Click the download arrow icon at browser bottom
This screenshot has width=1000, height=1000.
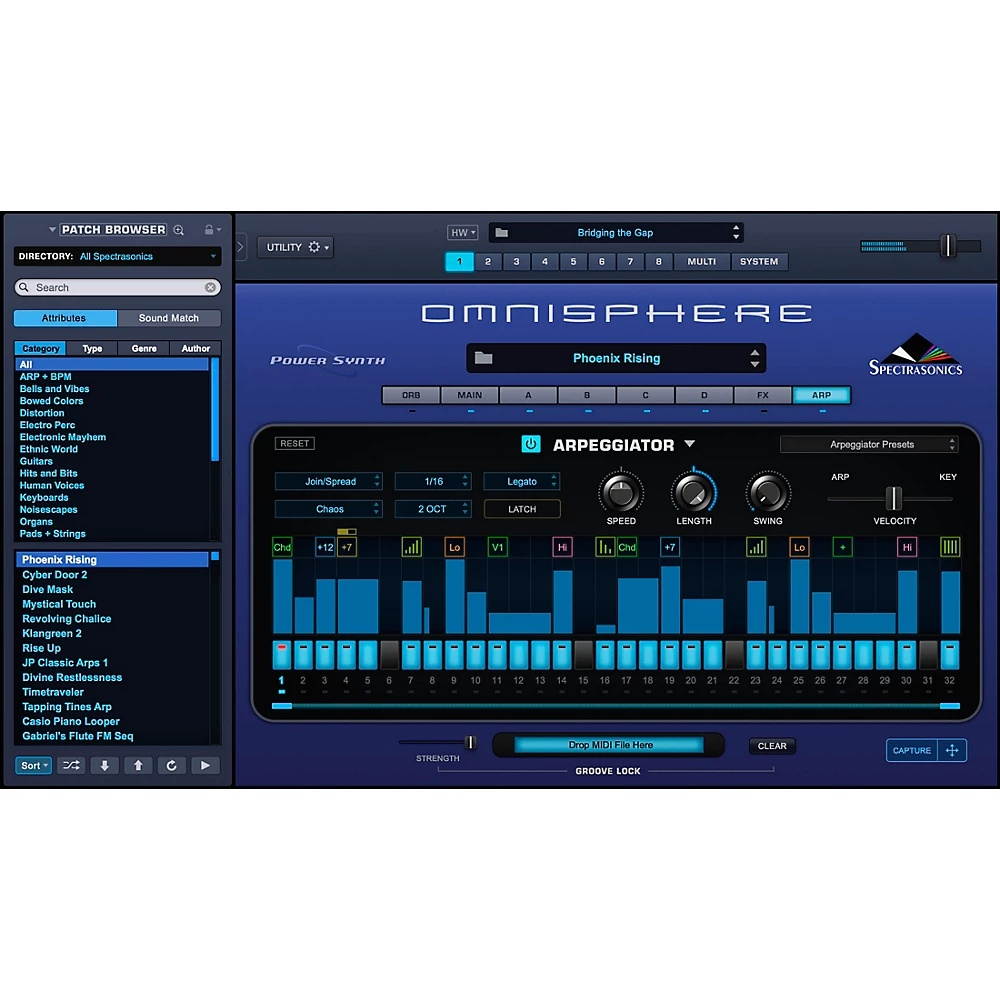pyautogui.click(x=103, y=765)
